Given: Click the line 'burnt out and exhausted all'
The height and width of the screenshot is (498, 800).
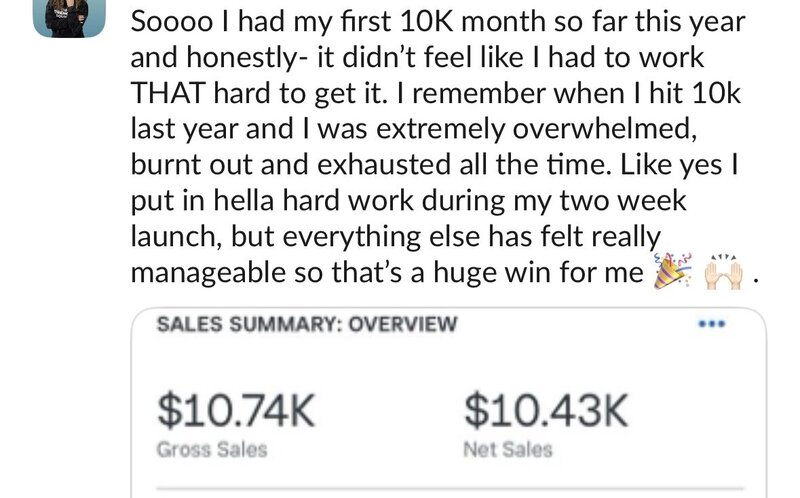Looking at the screenshot, I should [x=434, y=164].
